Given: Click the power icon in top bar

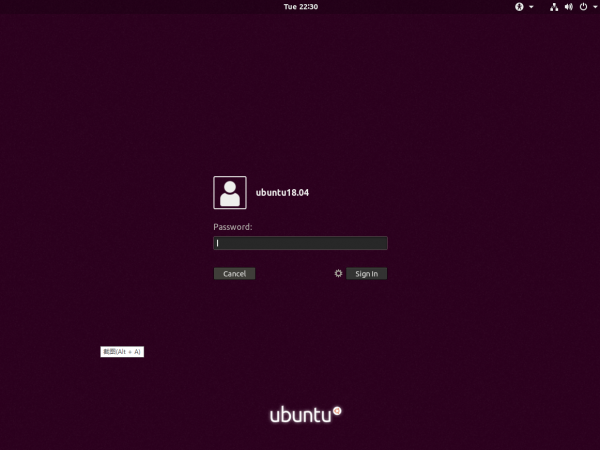Looking at the screenshot, I should point(584,7).
